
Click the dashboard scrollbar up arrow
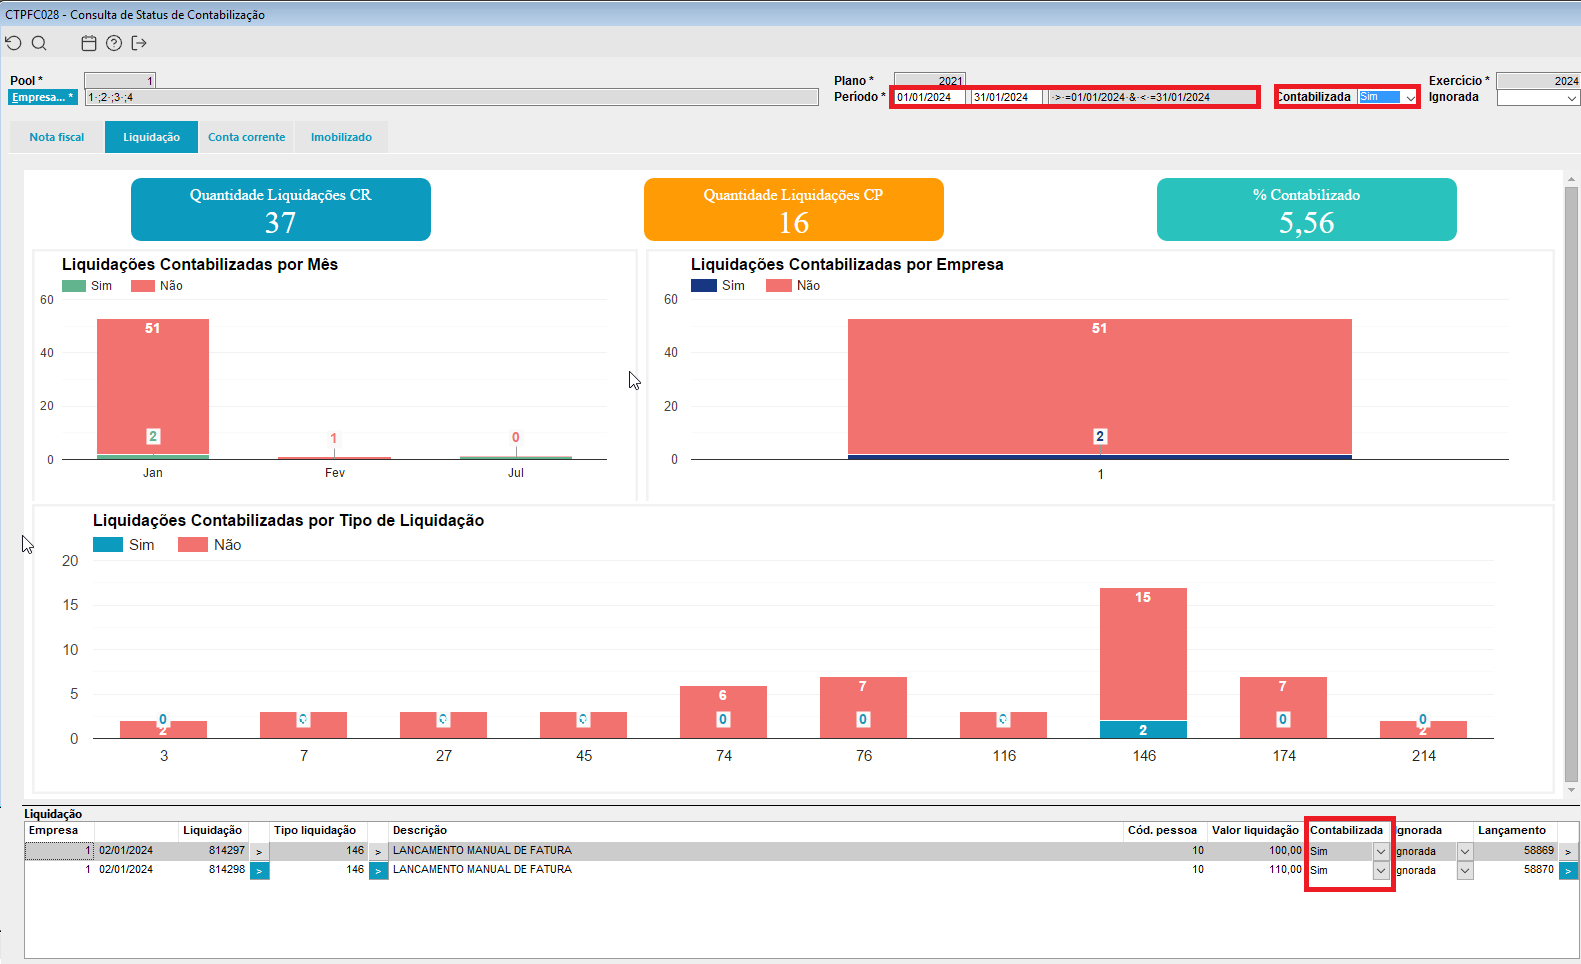tap(1571, 179)
